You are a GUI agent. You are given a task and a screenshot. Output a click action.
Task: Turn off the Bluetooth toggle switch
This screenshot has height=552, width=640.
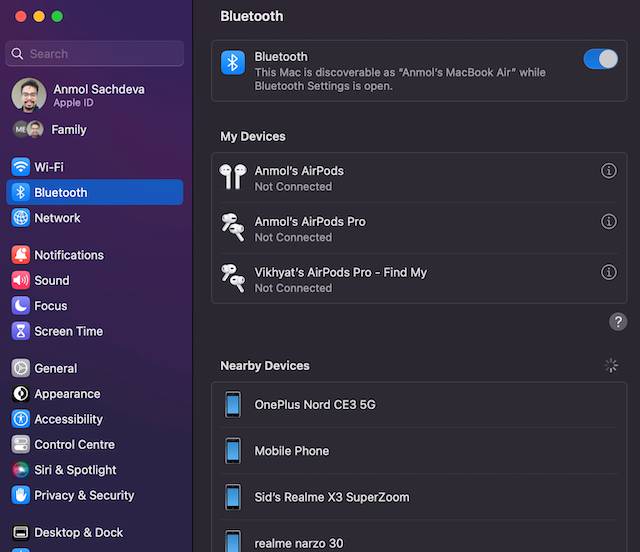point(600,59)
